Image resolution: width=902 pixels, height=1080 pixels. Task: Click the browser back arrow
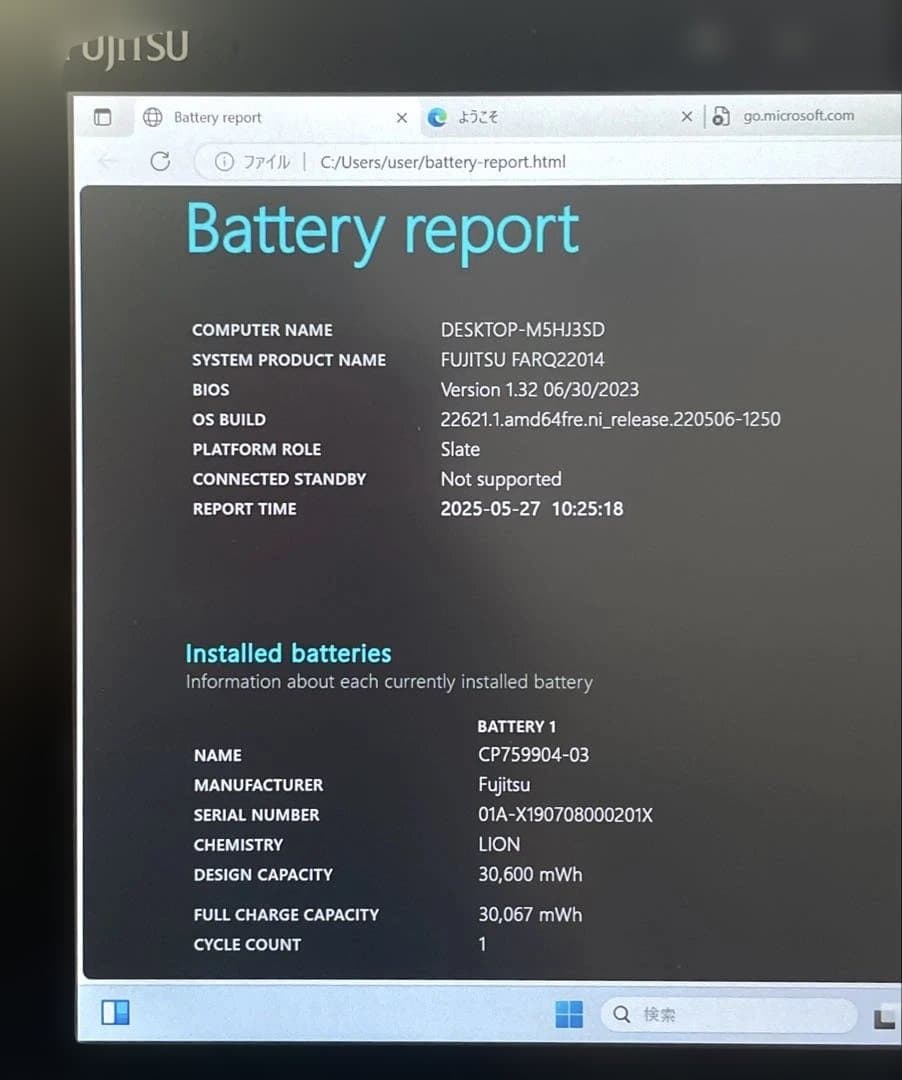[x=108, y=161]
